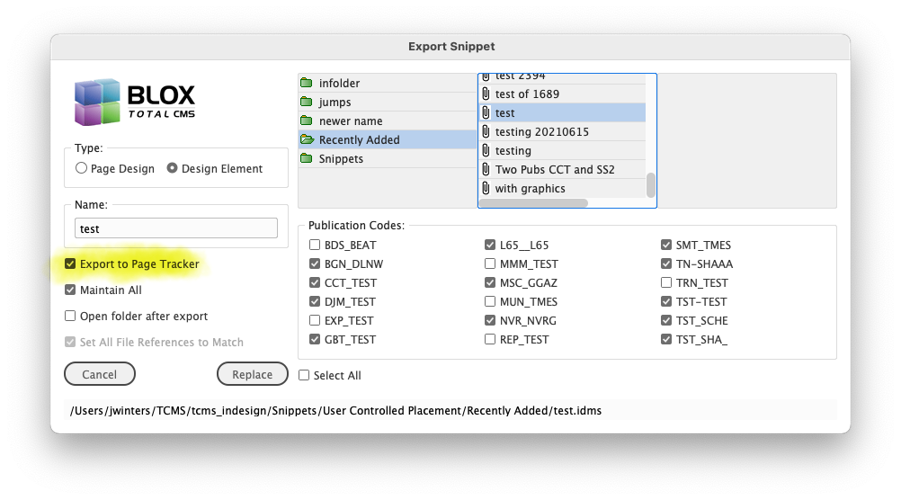This screenshot has height=500, width=901.
Task: Uncheck the TST_SHA_ publication code
Action: (x=666, y=339)
